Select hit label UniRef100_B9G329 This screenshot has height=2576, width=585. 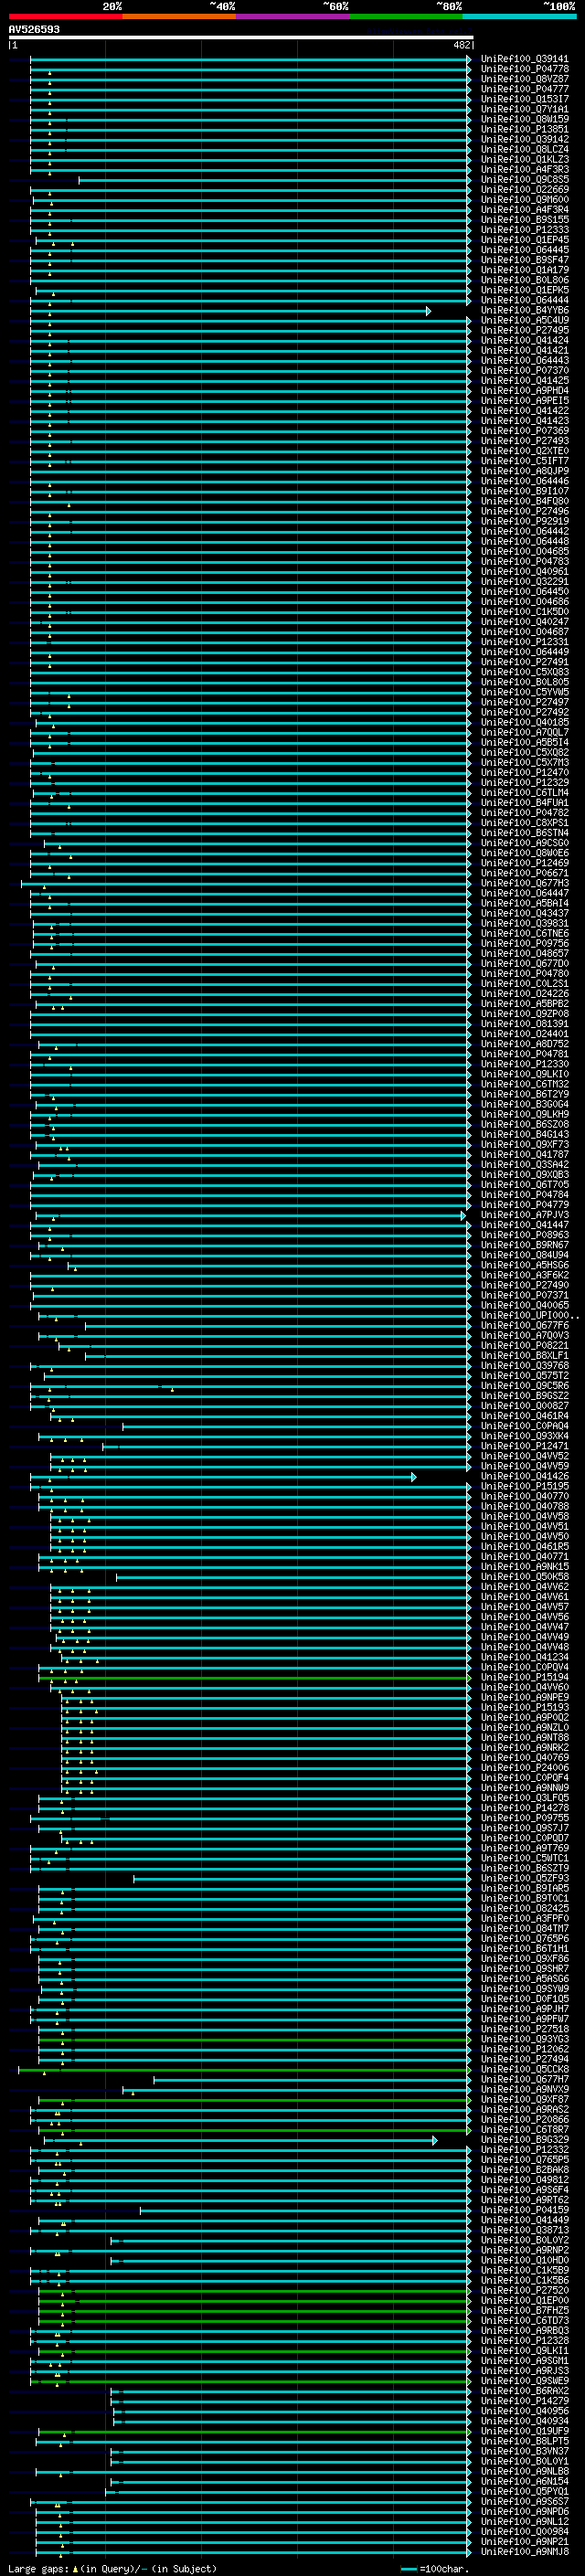(x=525, y=2141)
